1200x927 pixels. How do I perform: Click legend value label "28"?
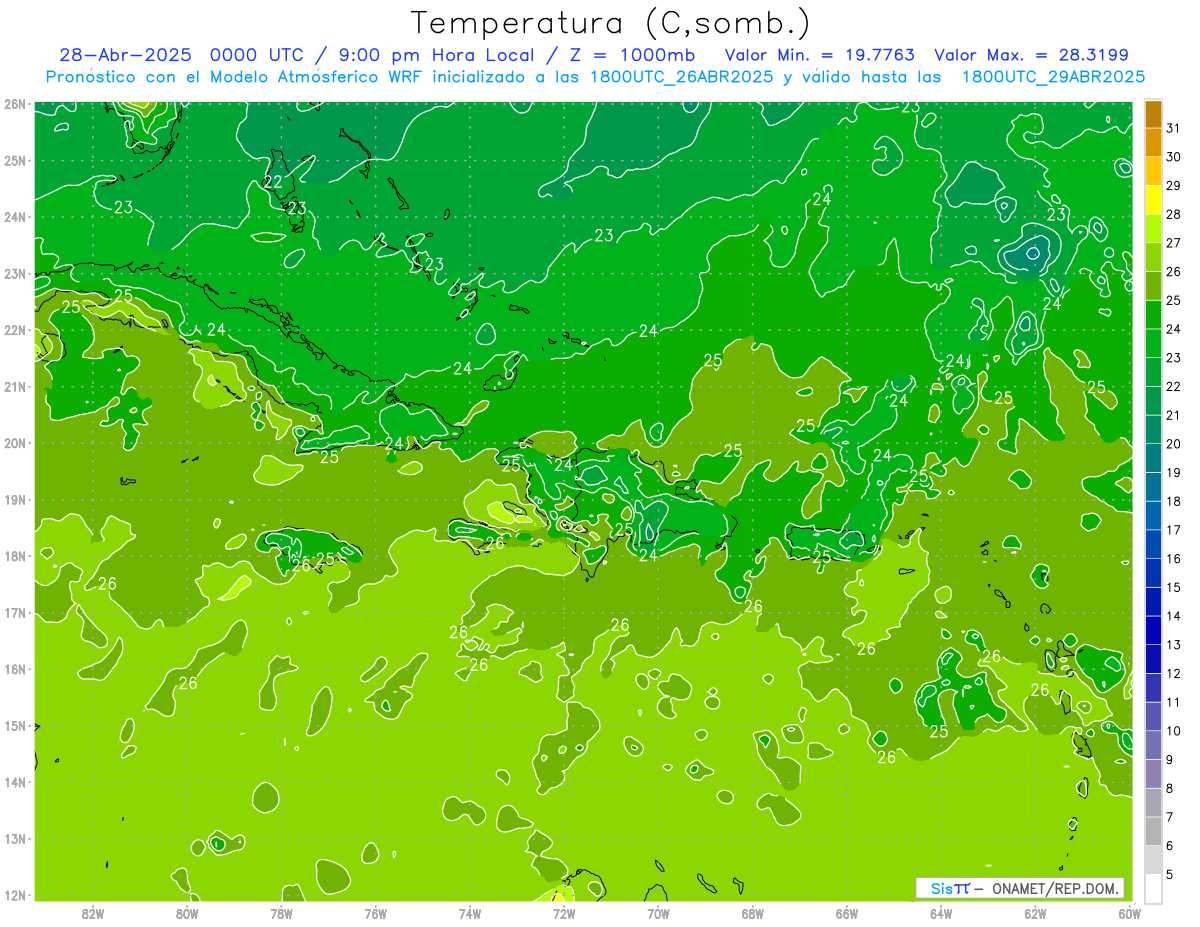(1174, 214)
